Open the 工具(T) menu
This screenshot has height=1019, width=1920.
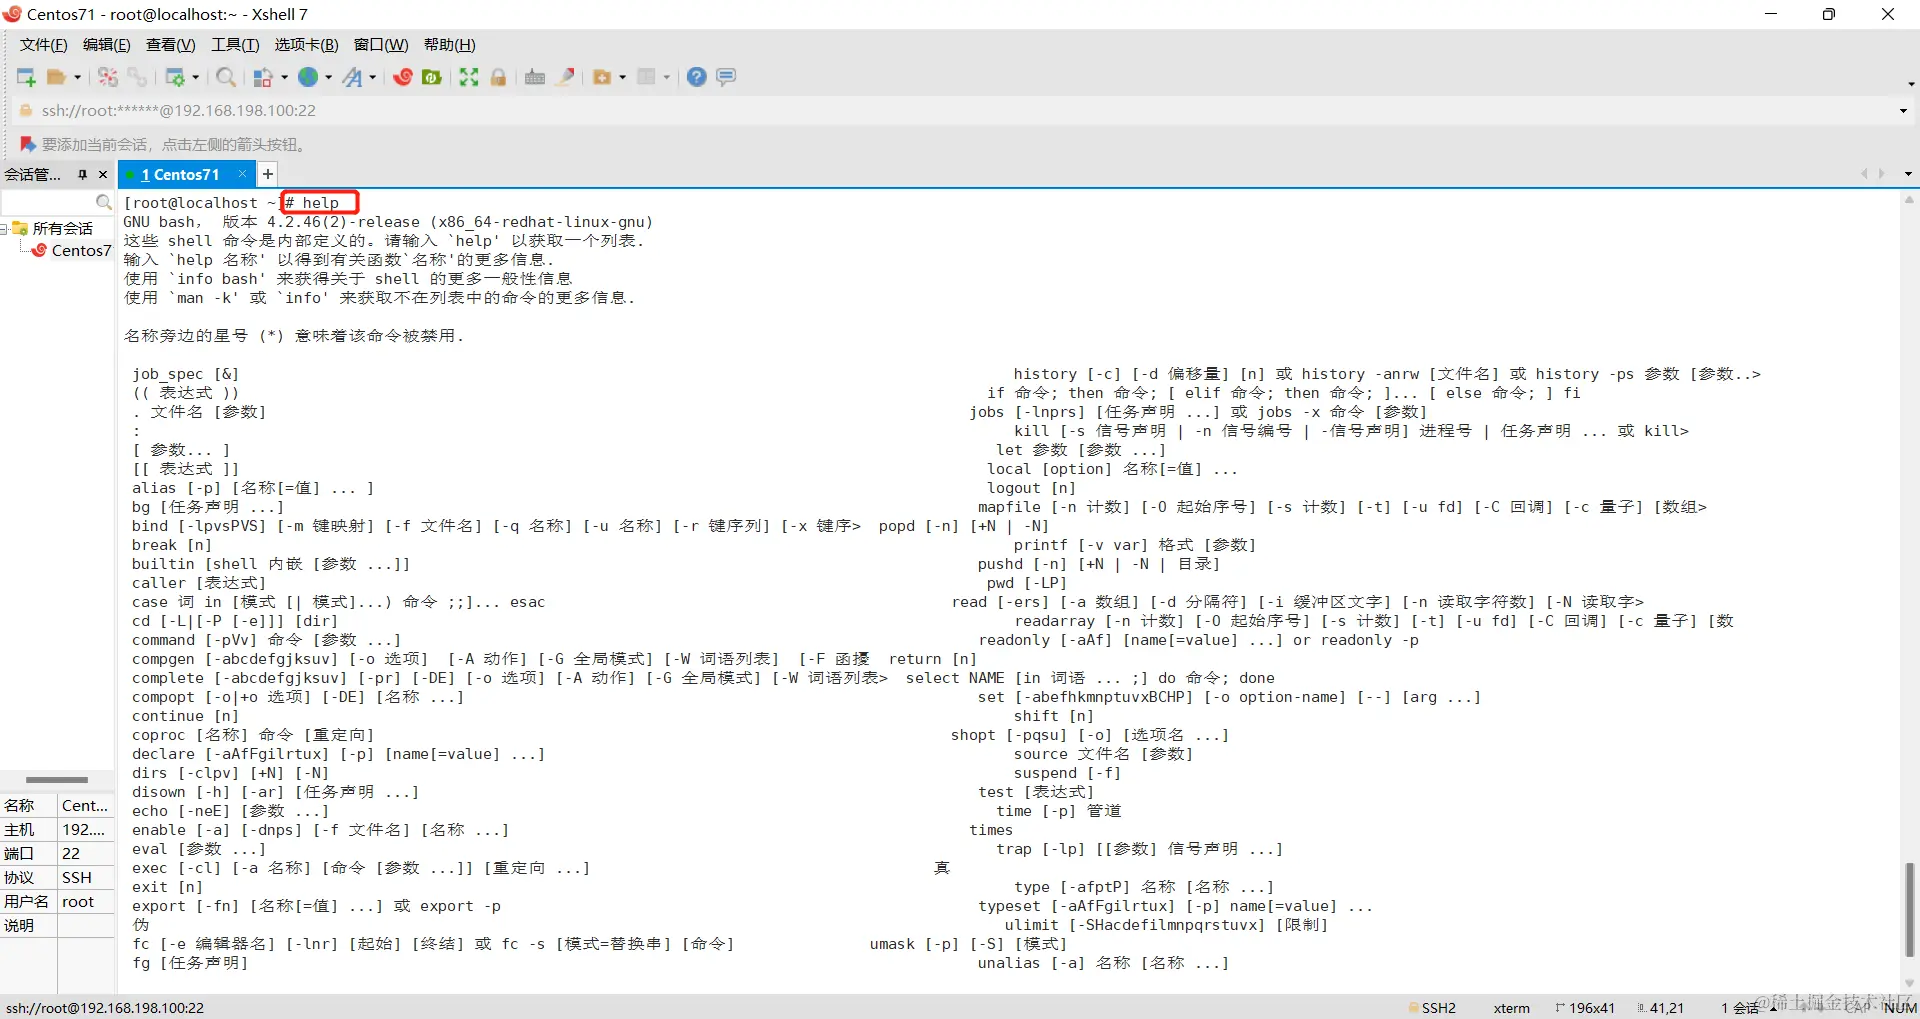point(235,45)
